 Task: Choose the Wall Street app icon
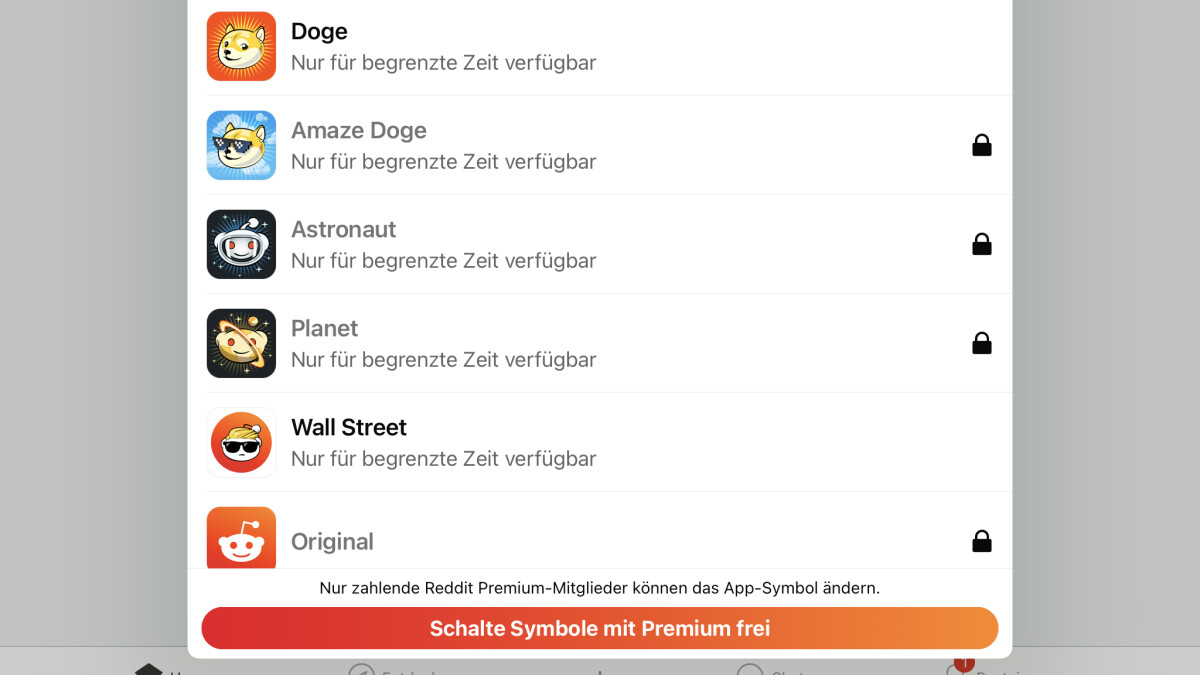(241, 442)
